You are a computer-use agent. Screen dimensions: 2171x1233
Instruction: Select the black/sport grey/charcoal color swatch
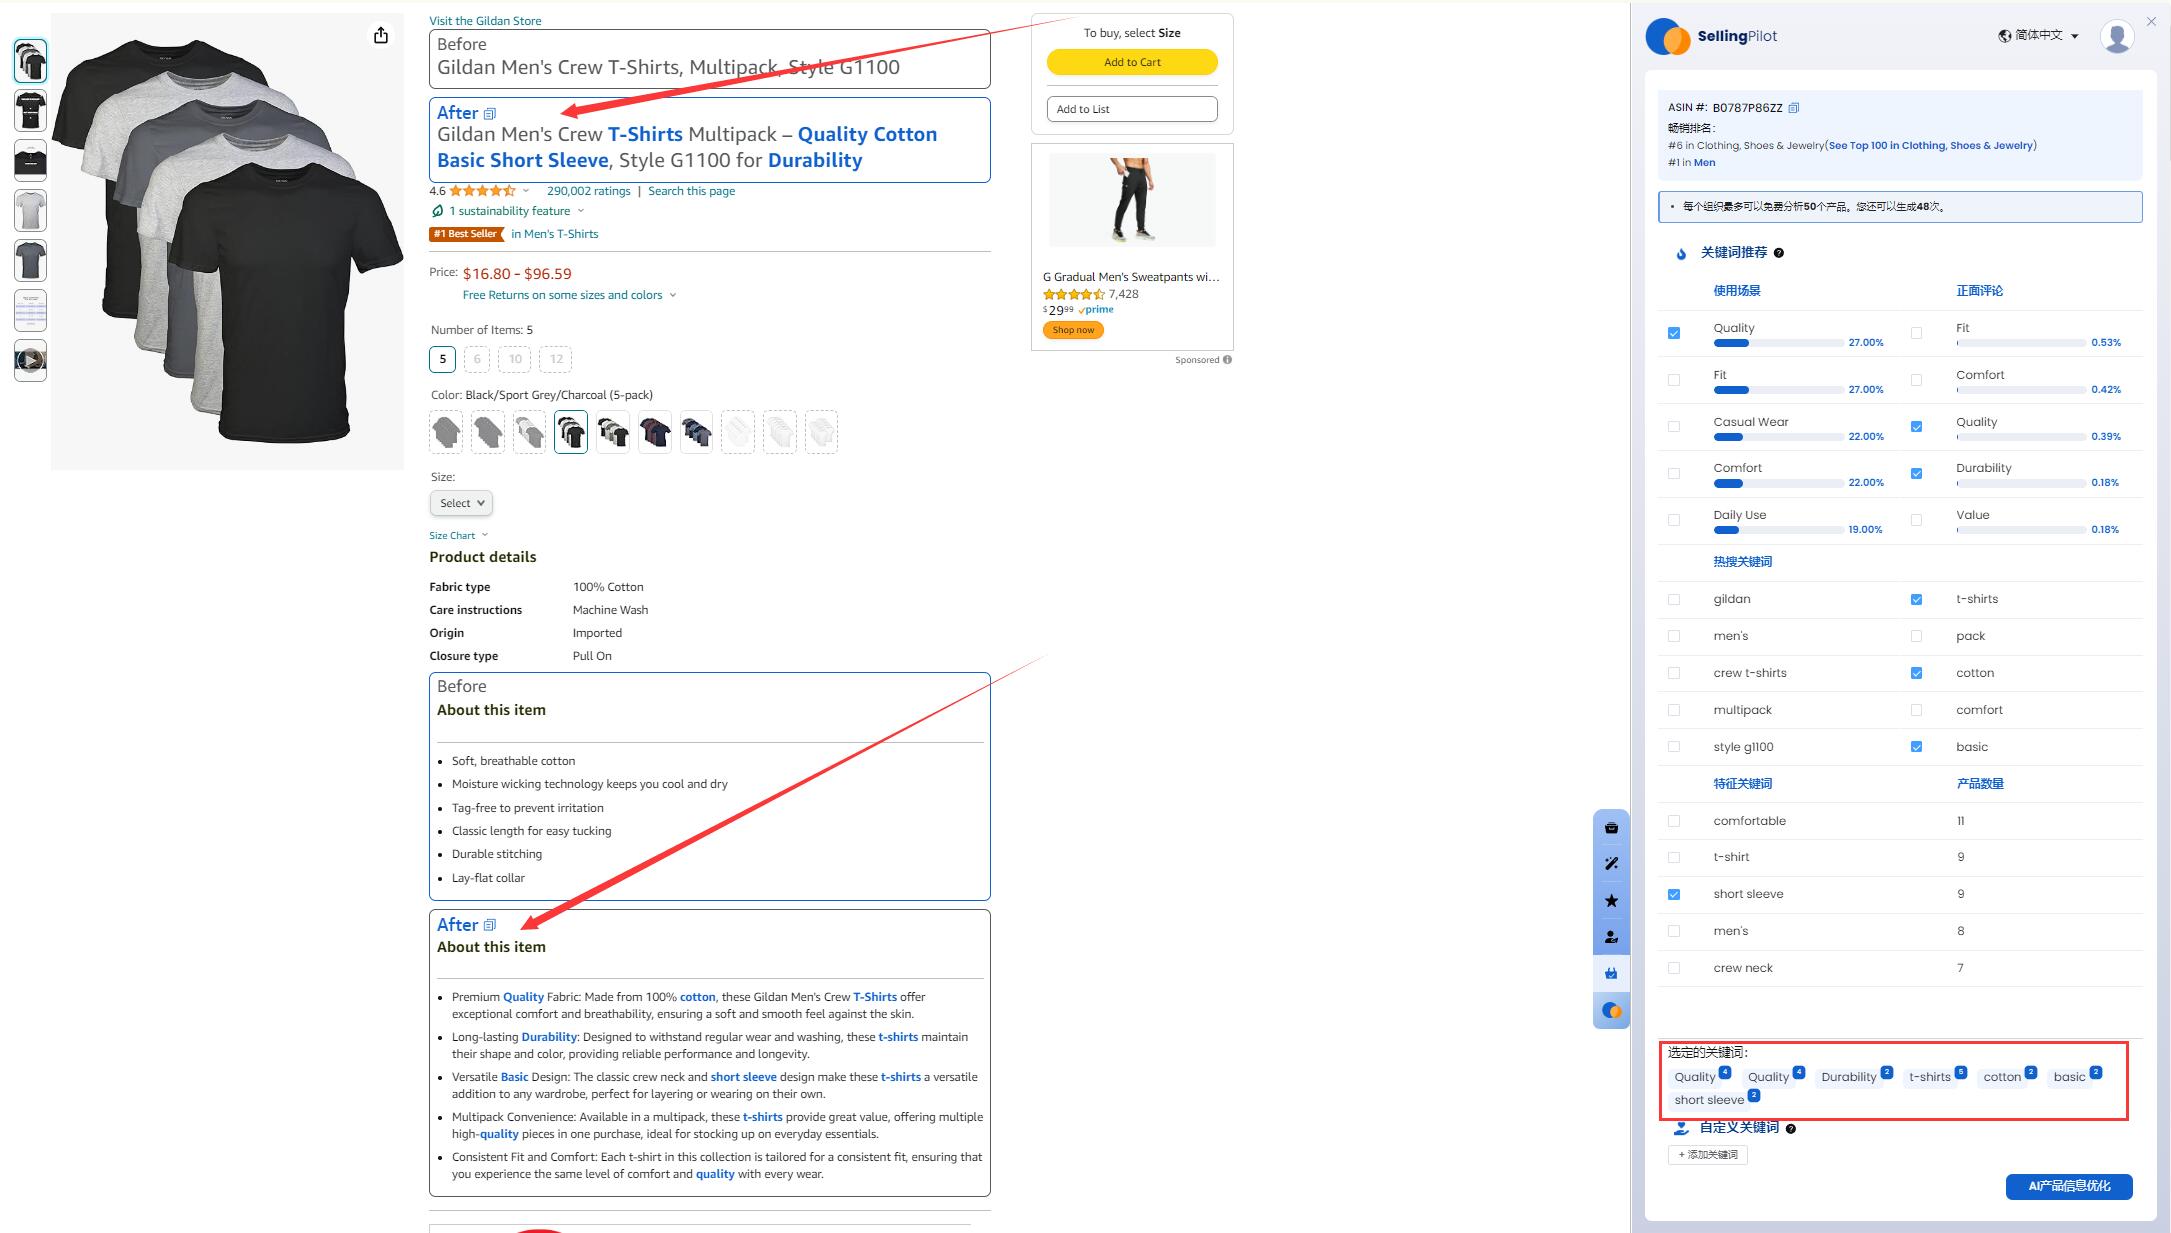[571, 432]
